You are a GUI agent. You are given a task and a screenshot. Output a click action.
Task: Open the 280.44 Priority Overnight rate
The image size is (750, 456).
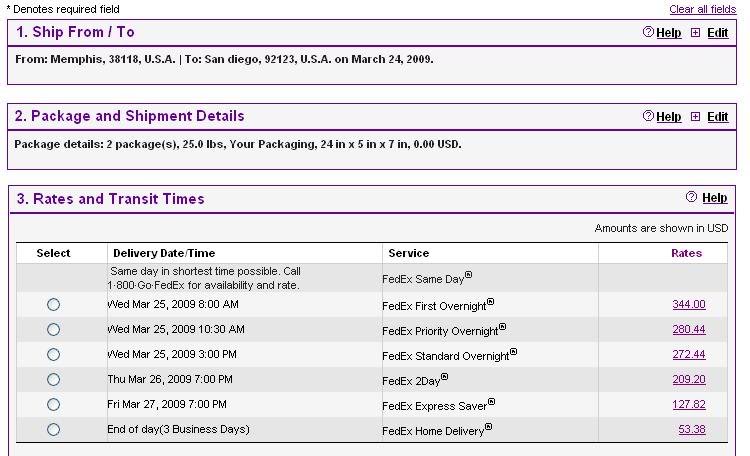click(x=689, y=329)
